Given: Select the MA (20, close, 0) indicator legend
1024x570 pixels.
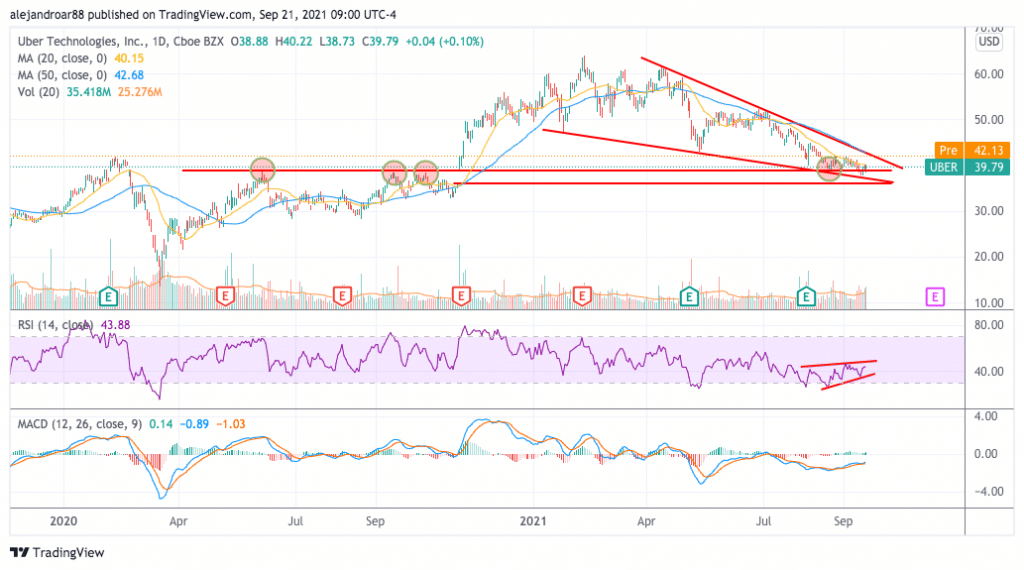Looking at the screenshot, I should pyautogui.click(x=62, y=59).
